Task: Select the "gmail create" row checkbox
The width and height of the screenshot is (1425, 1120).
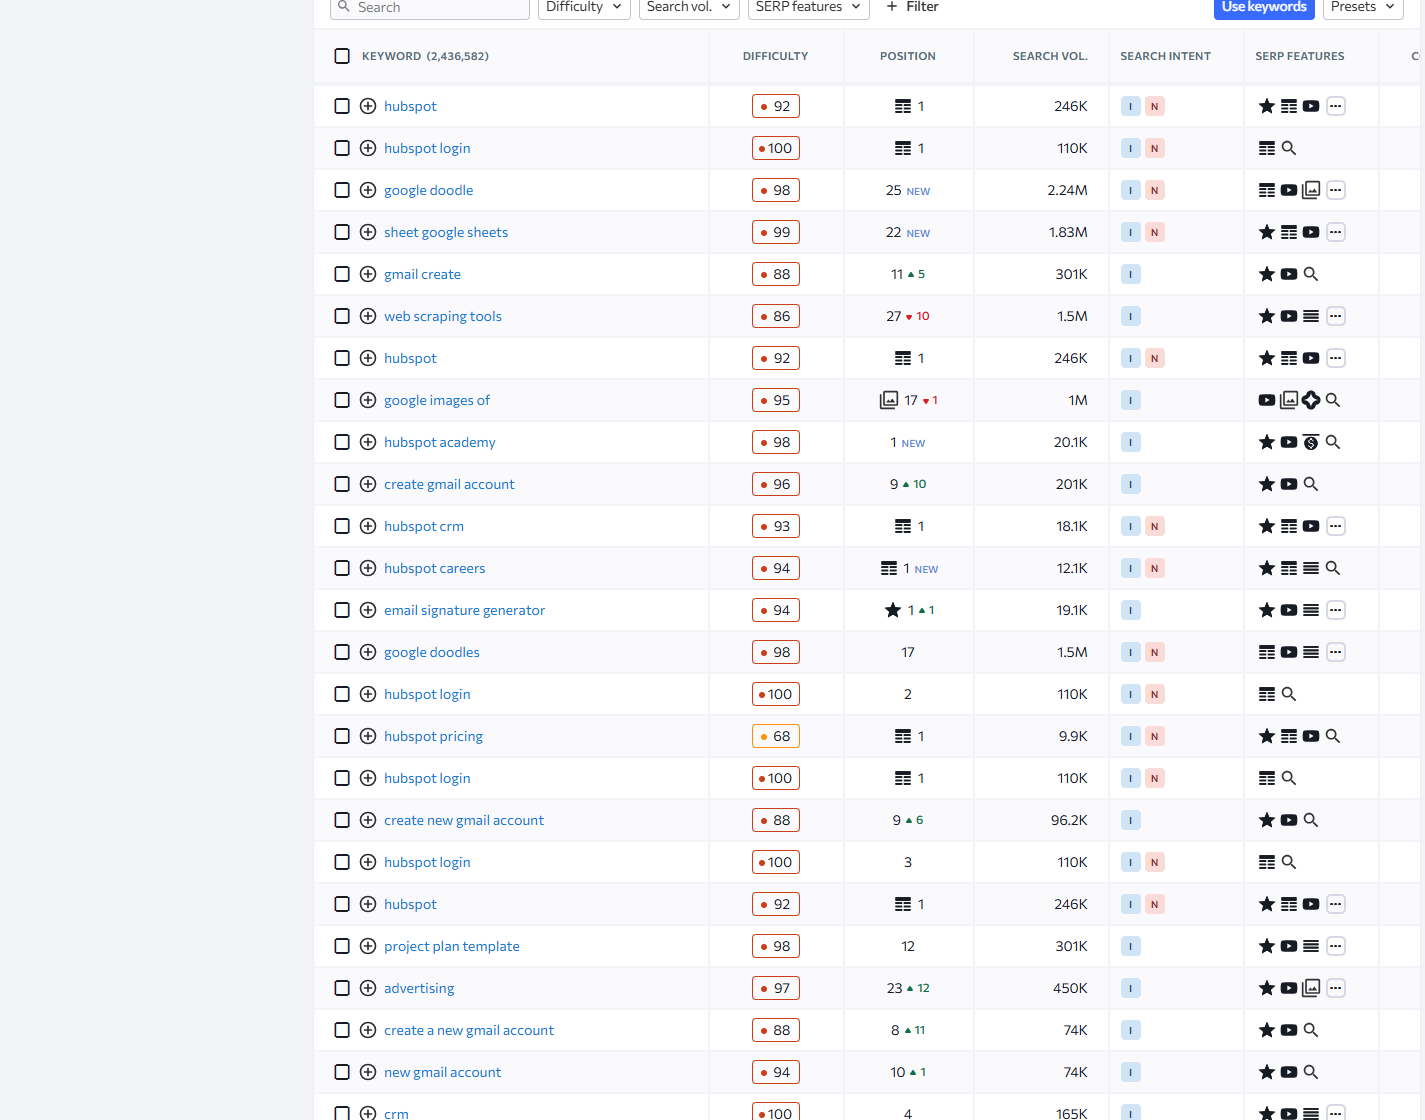Action: click(342, 274)
